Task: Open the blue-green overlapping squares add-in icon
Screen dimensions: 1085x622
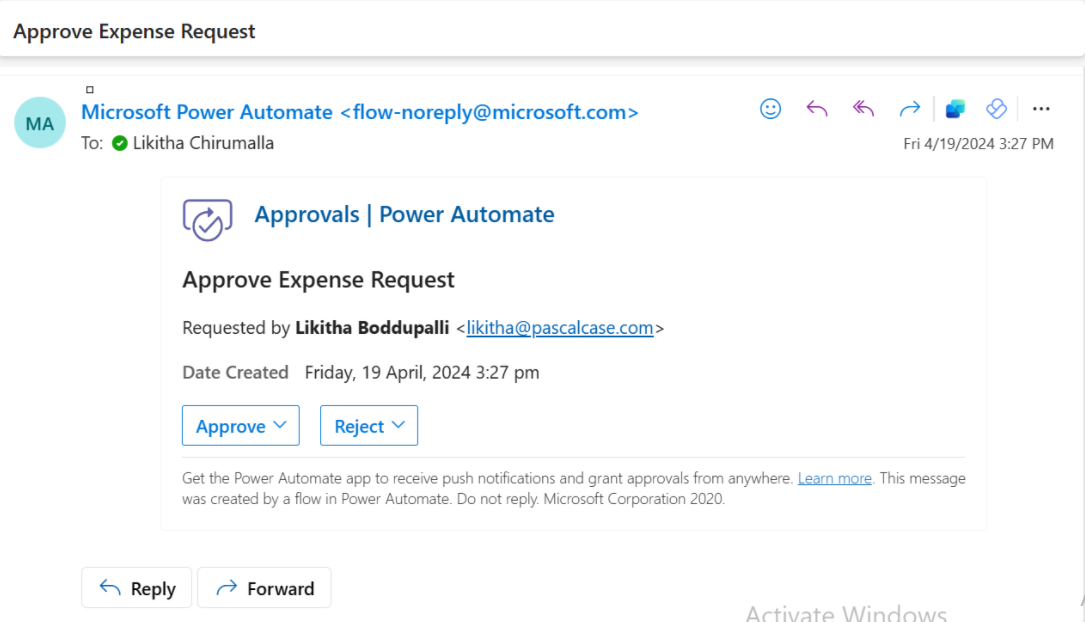Action: (955, 109)
